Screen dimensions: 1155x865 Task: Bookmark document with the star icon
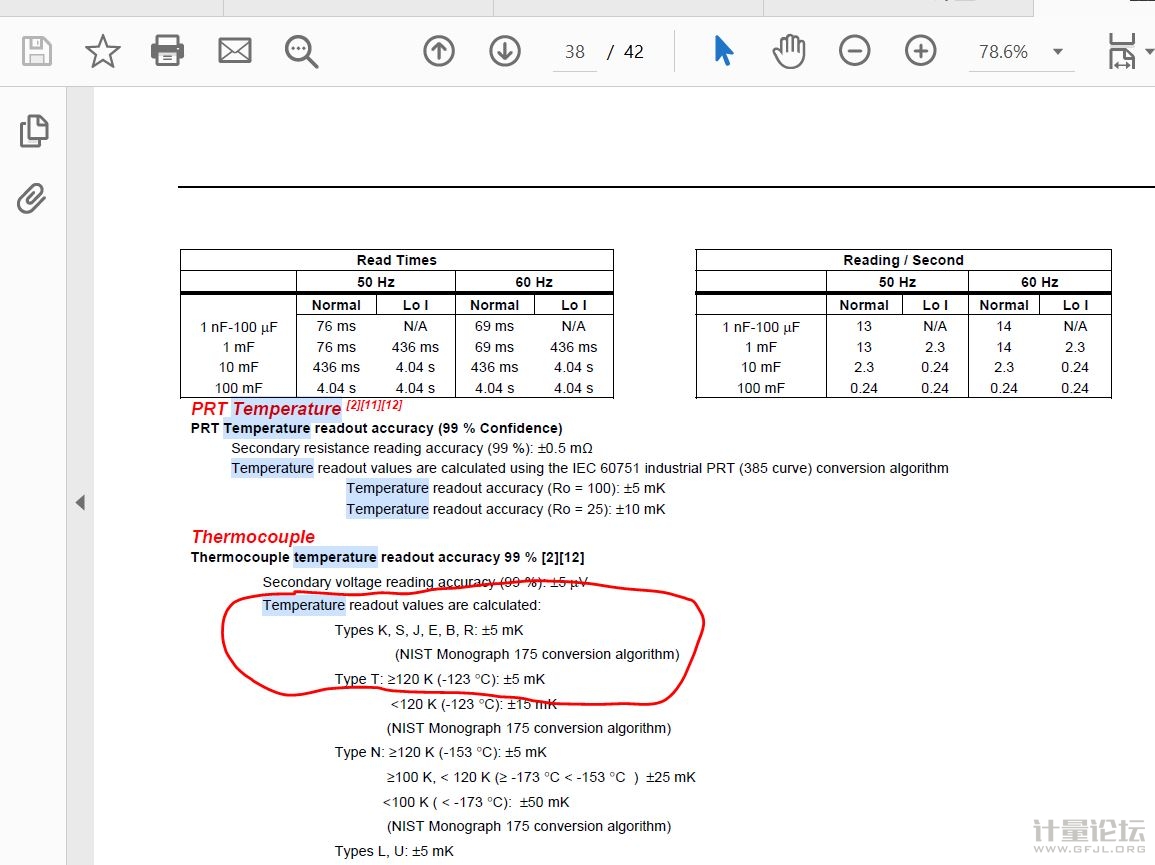(103, 51)
